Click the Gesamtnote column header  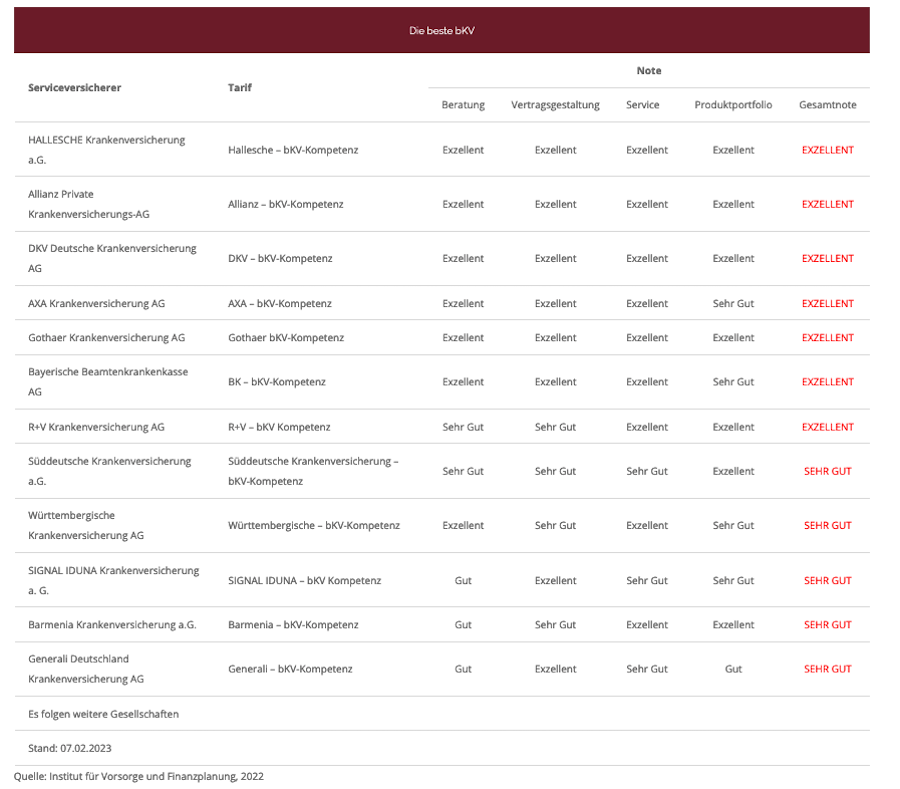[x=827, y=104]
